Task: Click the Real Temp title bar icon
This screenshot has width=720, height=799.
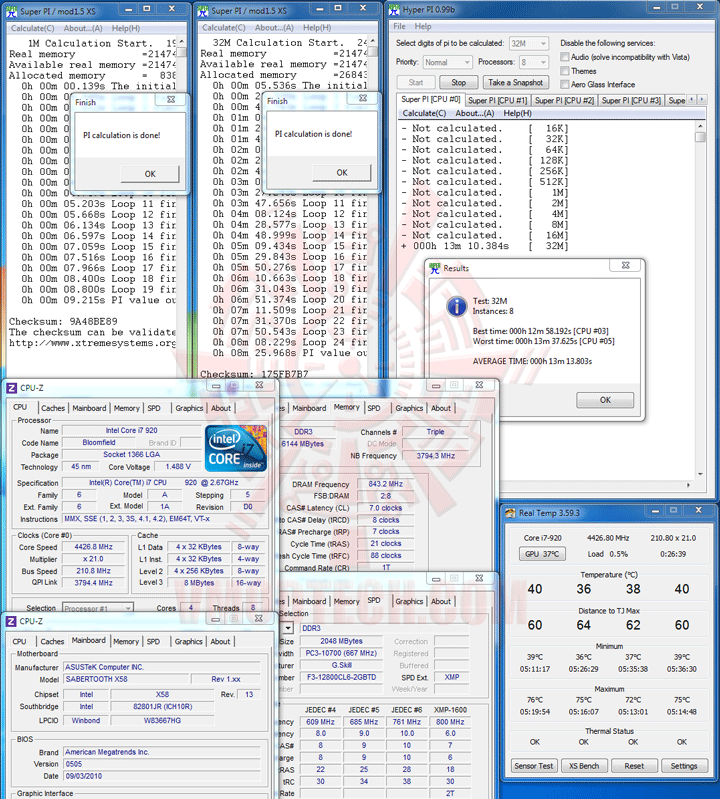Action: (510, 513)
